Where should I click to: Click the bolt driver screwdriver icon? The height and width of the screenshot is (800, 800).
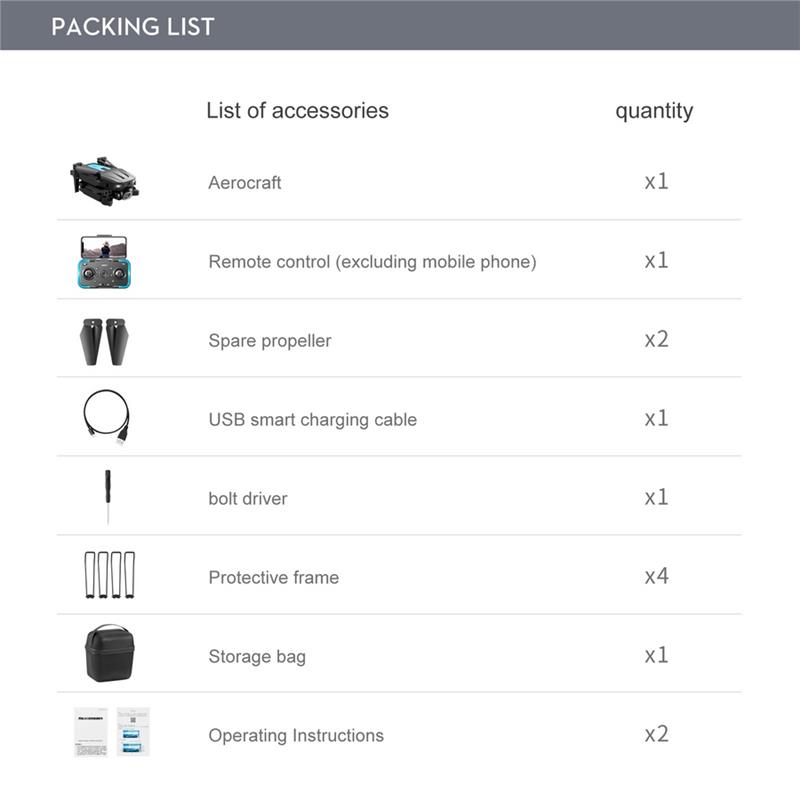(106, 497)
